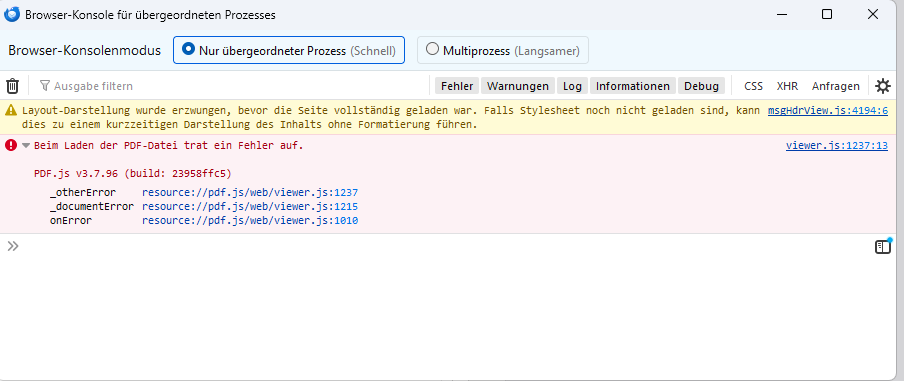Toggle the Warnungen filter
This screenshot has height=381, width=904.
click(518, 86)
